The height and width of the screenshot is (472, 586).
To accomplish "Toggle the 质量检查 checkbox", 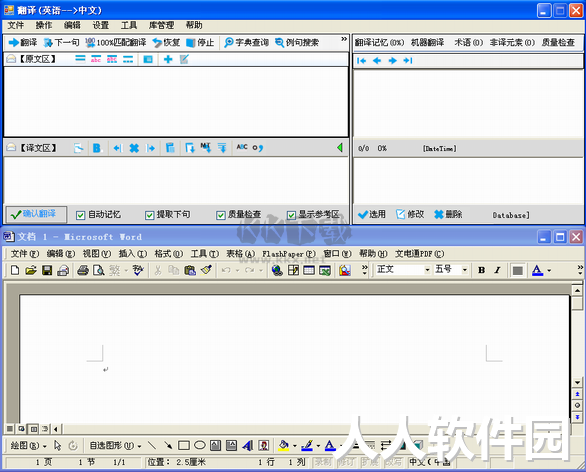I will click(220, 215).
